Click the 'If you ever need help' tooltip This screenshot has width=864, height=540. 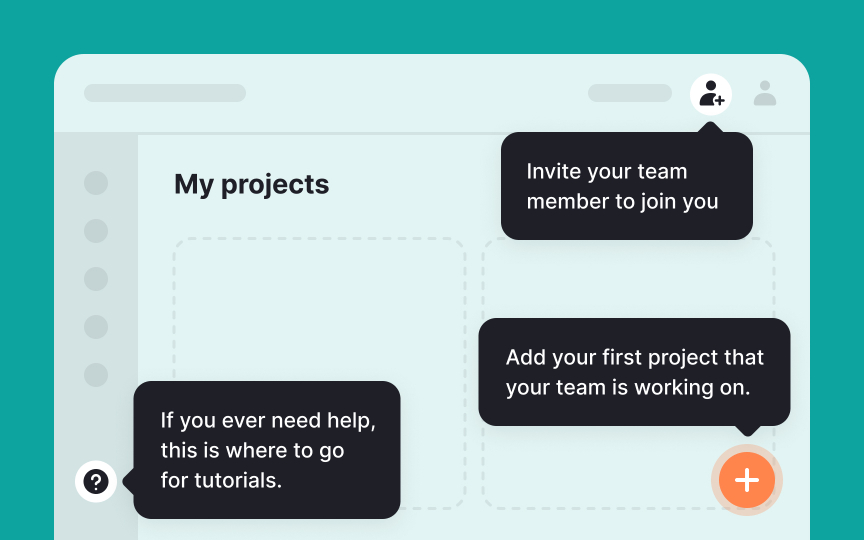point(267,450)
